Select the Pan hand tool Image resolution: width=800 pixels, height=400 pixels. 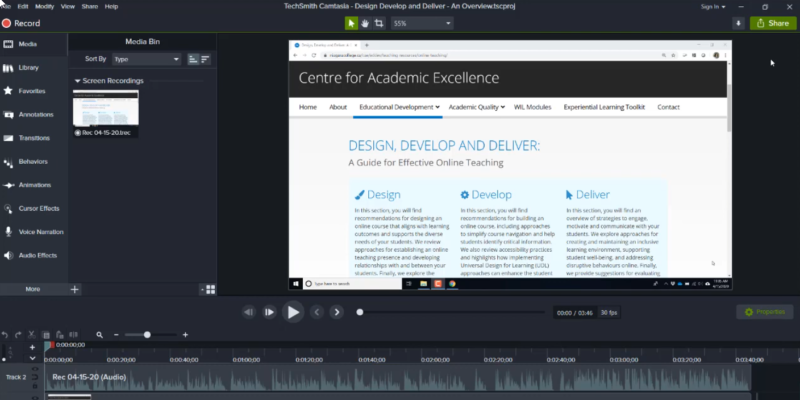tap(365, 23)
